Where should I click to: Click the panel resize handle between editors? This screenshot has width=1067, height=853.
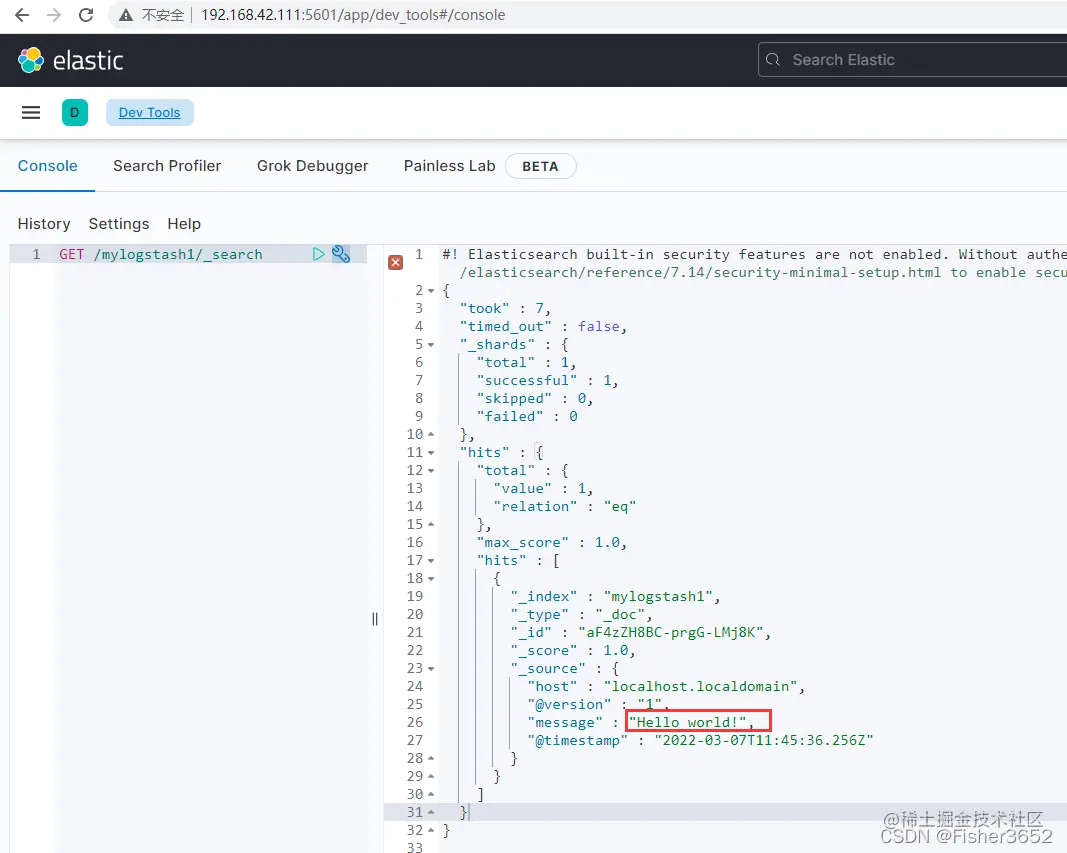(375, 619)
